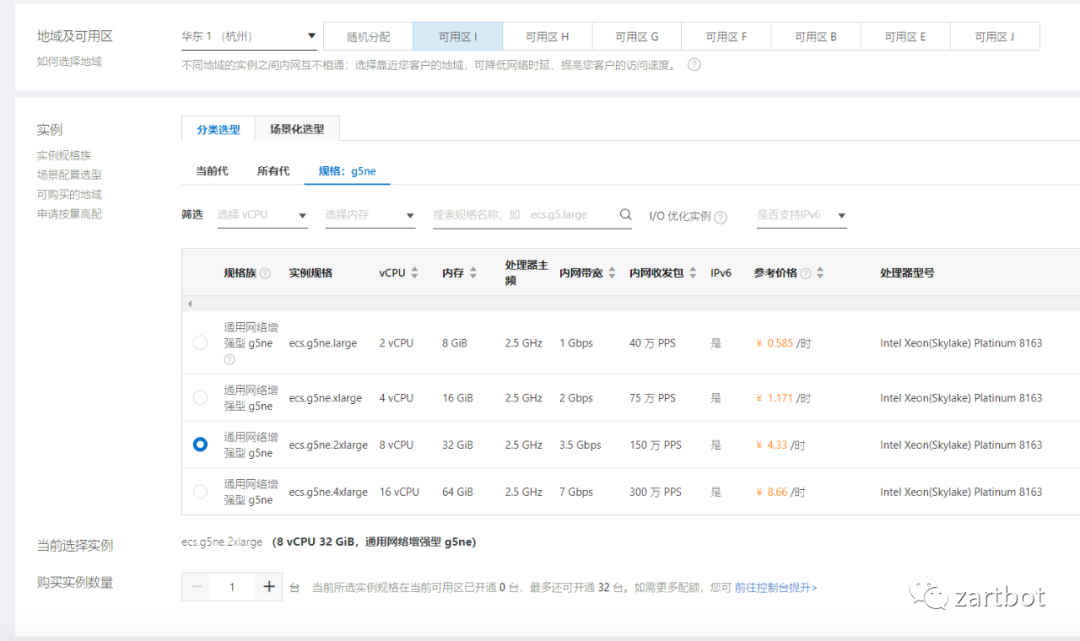Click the help icon beside 规格族 header
The height and width of the screenshot is (641, 1080).
(265, 273)
